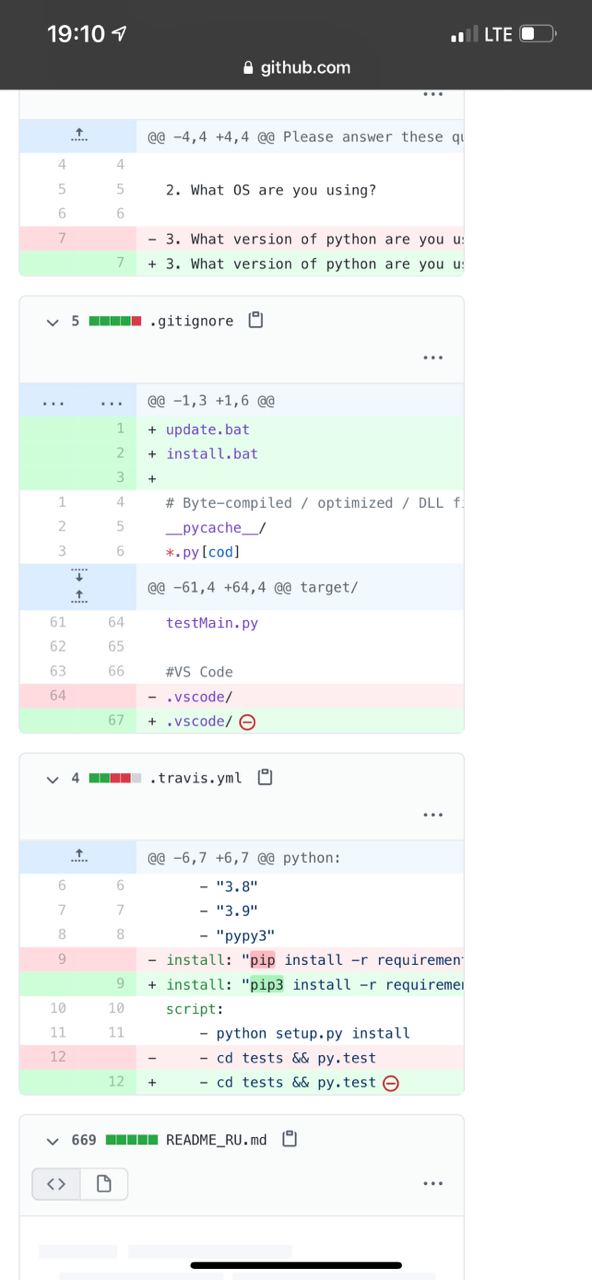The height and width of the screenshot is (1280, 592).
Task: Tap the battery indicator in status bar
Action: point(537,34)
